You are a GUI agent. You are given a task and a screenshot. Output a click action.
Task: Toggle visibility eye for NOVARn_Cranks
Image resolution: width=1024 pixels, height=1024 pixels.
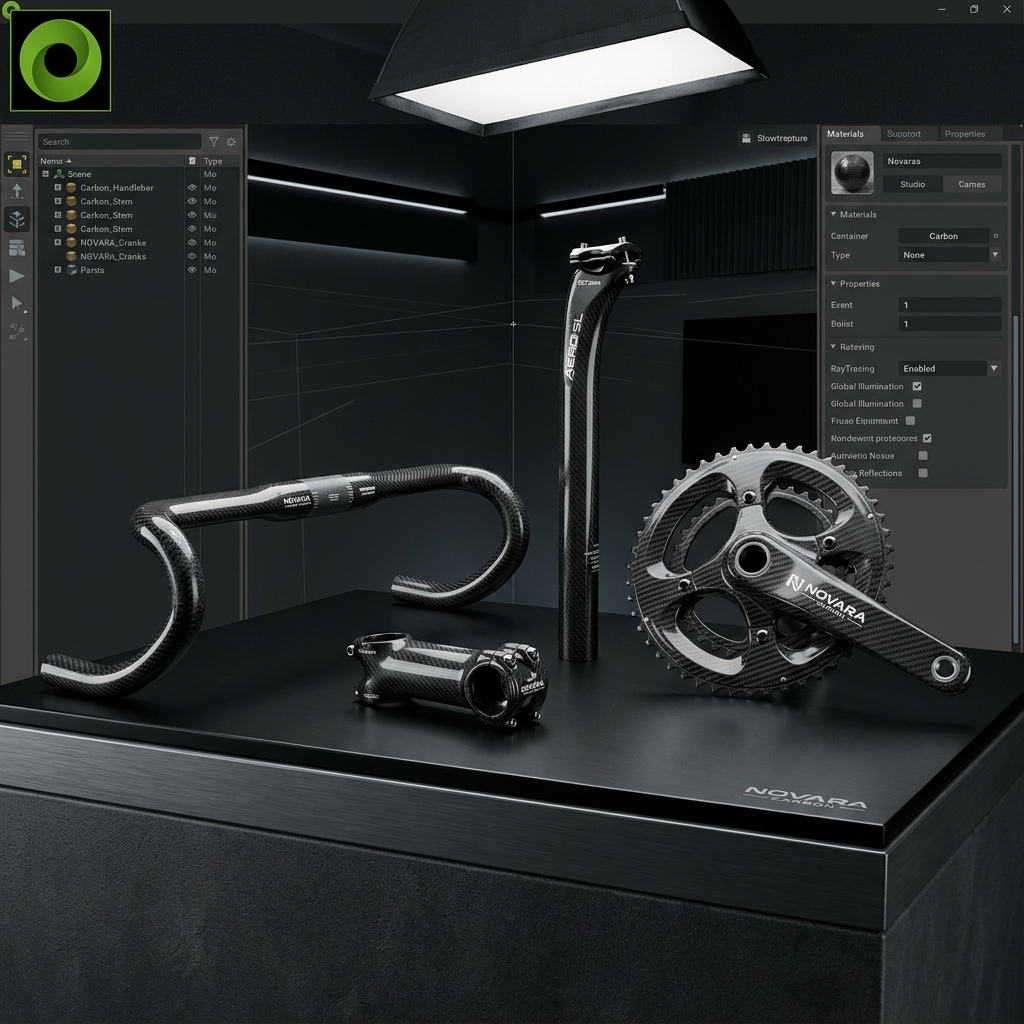click(192, 256)
